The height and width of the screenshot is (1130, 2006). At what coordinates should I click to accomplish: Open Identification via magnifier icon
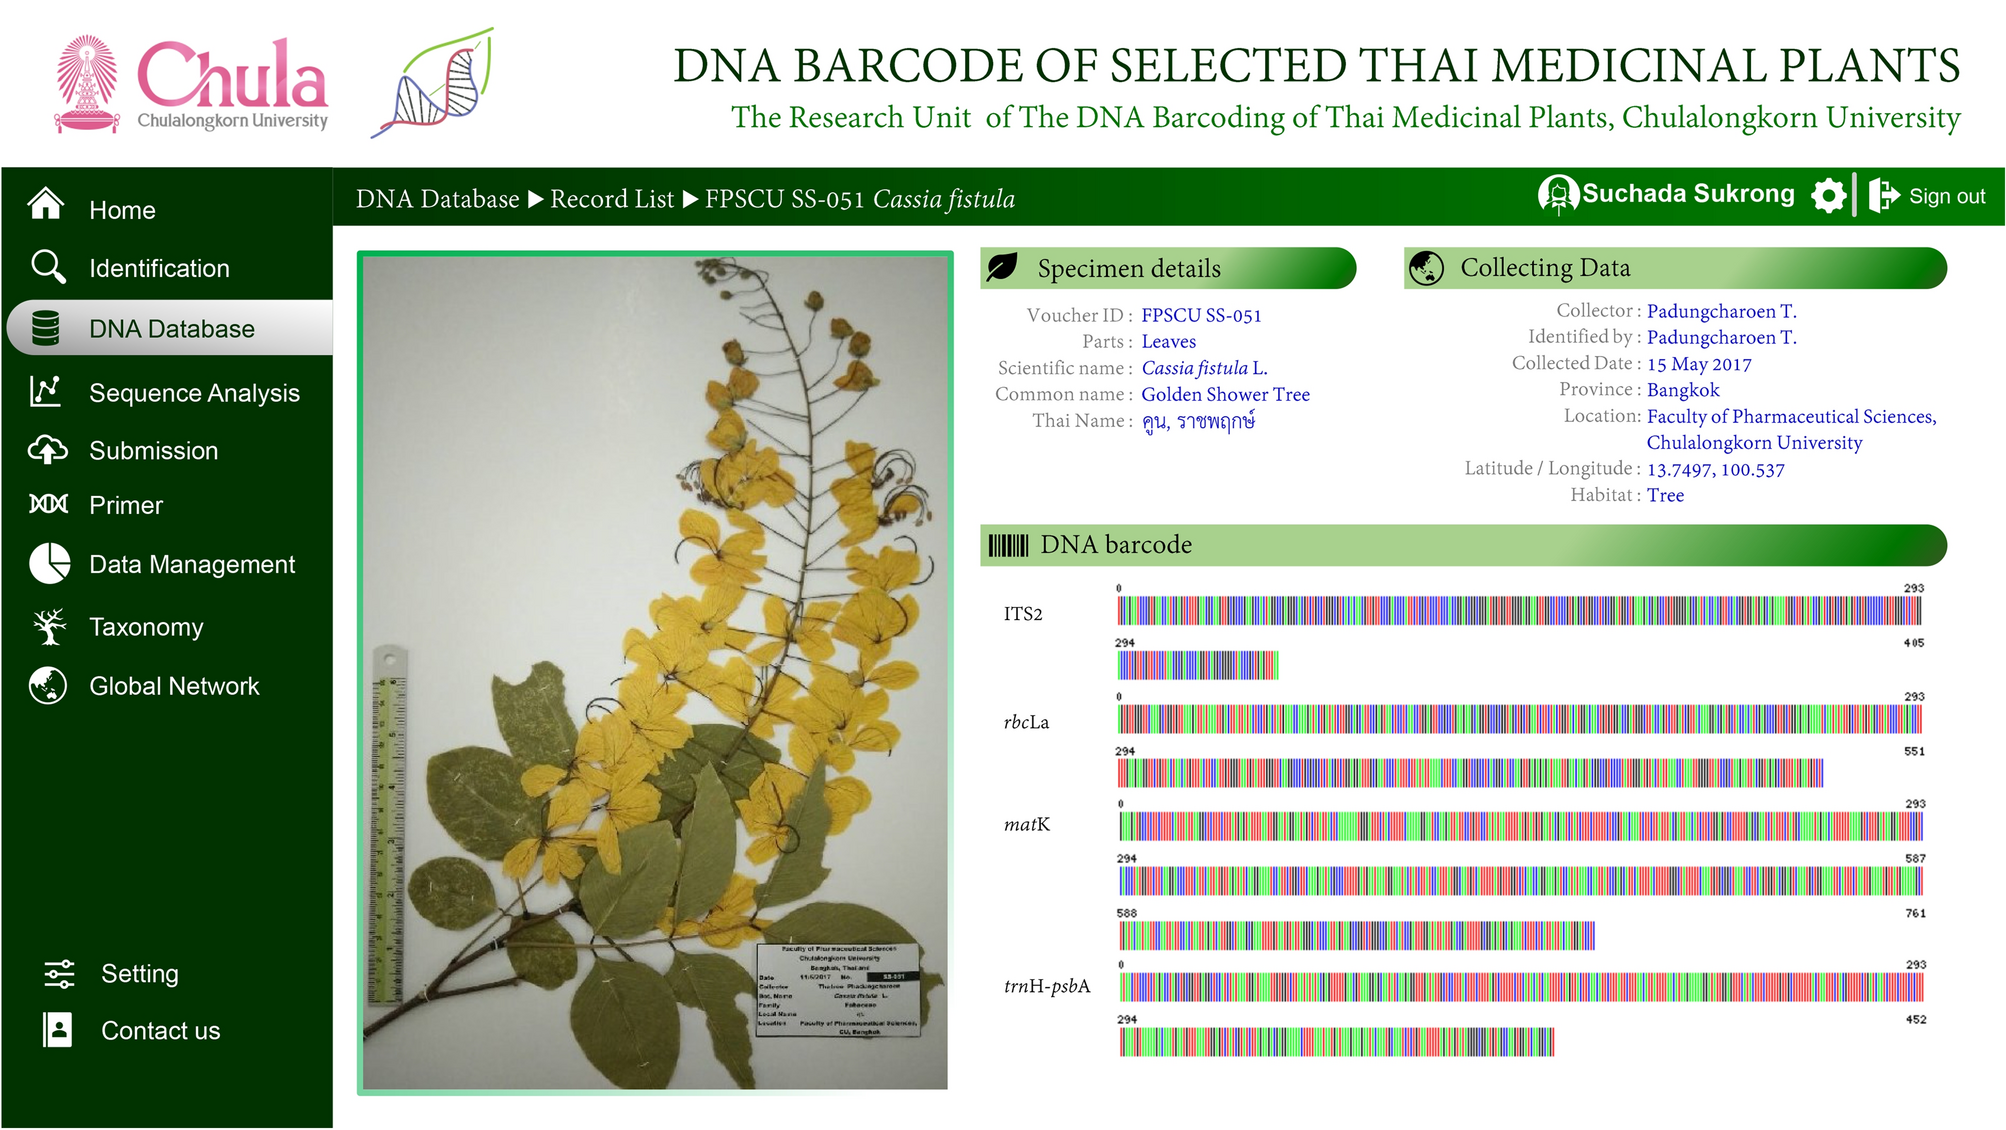coord(48,267)
